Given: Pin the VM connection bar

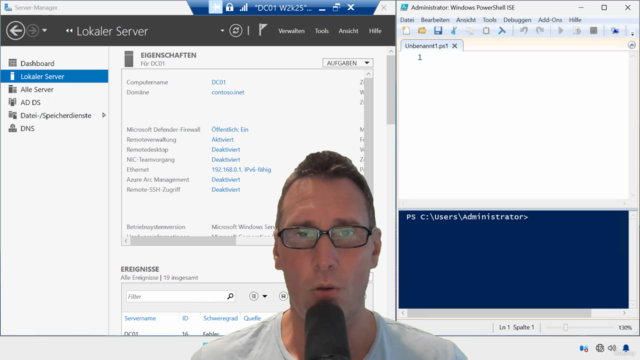Looking at the screenshot, I should (215, 7).
